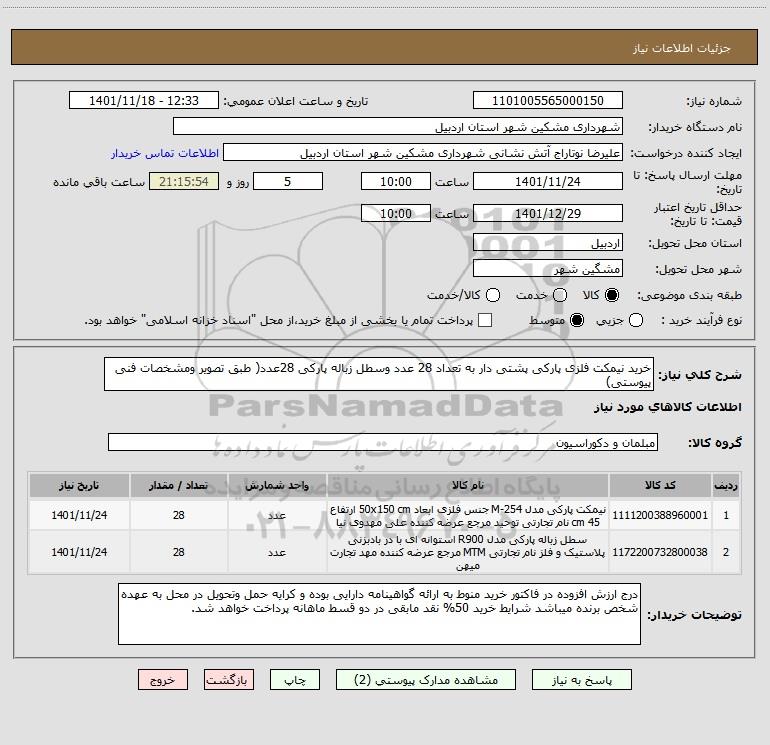Click product code 1172200732800038
Viewport: 770px width, 745px height.
coord(660,552)
